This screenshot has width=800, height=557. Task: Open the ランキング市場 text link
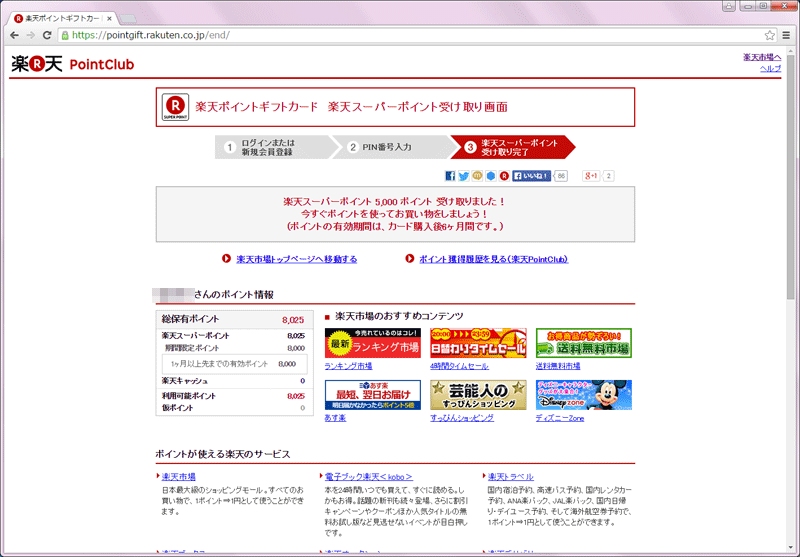348,366
